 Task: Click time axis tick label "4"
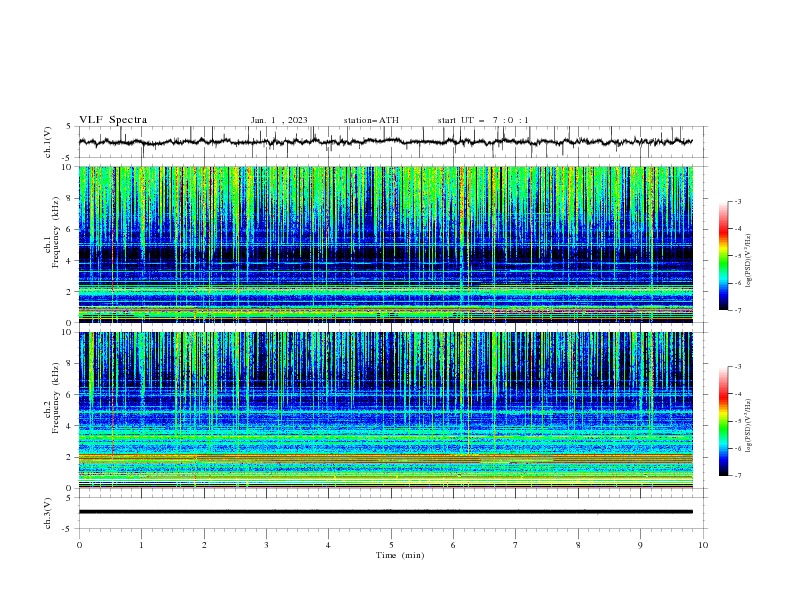328,545
